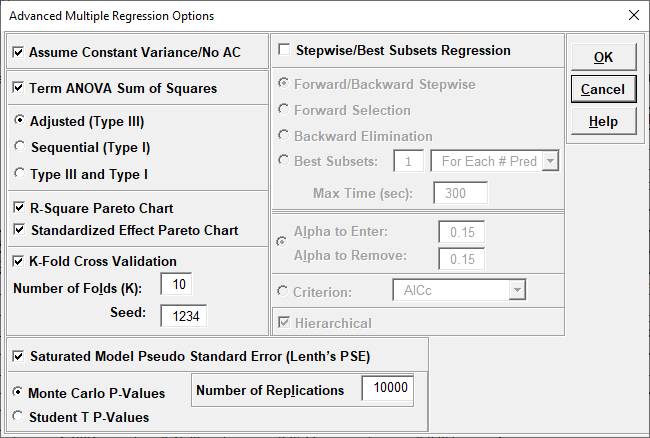Select Backward Elimination radio option

[283, 135]
